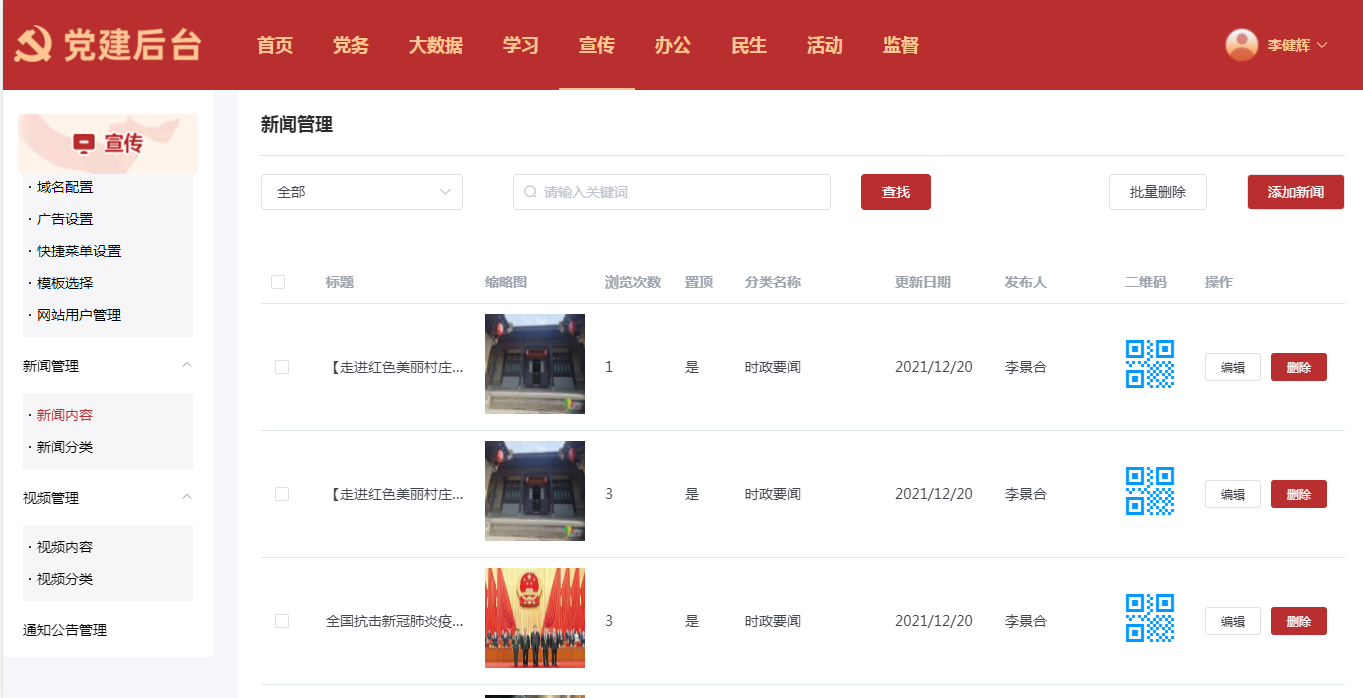Collapse the 视频管理 sidebar section
This screenshot has height=698, width=1363.
(x=187, y=498)
